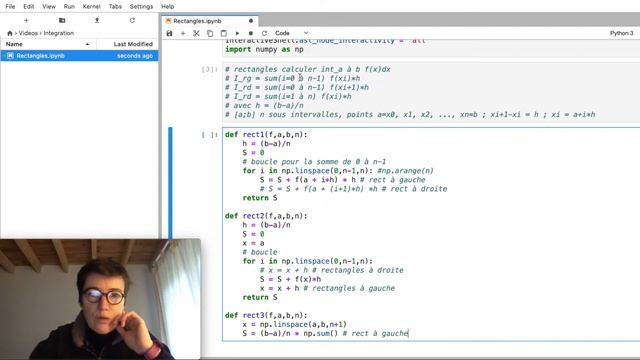Open the cell type Code dropdown
640x360 pixels.
point(291,33)
